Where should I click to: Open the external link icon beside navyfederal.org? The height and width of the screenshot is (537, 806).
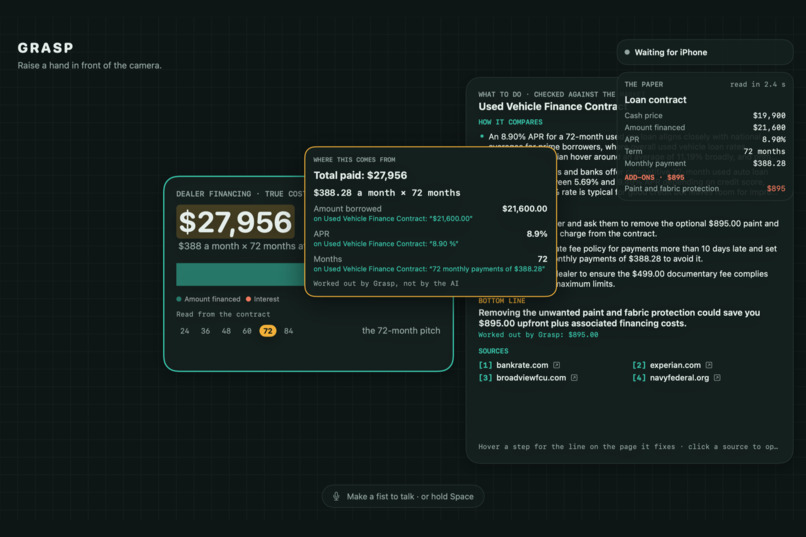[717, 378]
